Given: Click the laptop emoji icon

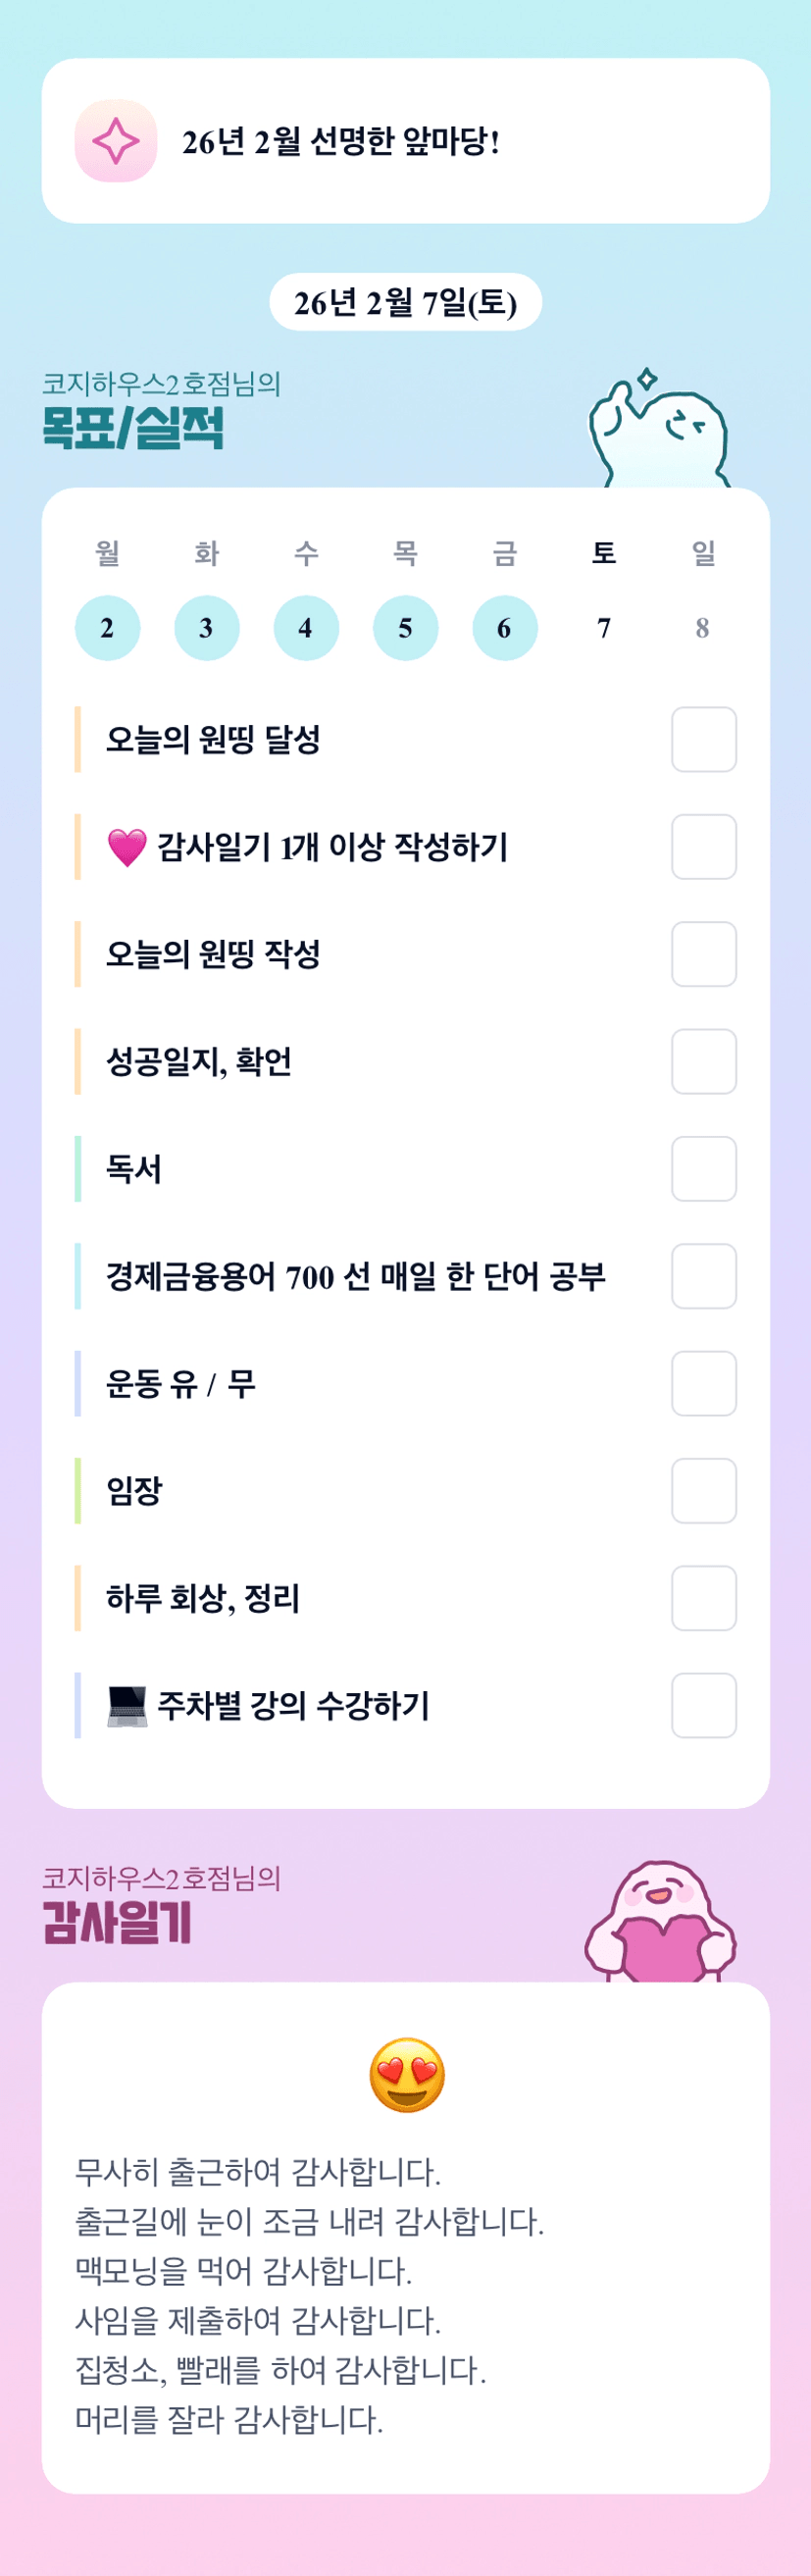Looking at the screenshot, I should pos(127,1706).
